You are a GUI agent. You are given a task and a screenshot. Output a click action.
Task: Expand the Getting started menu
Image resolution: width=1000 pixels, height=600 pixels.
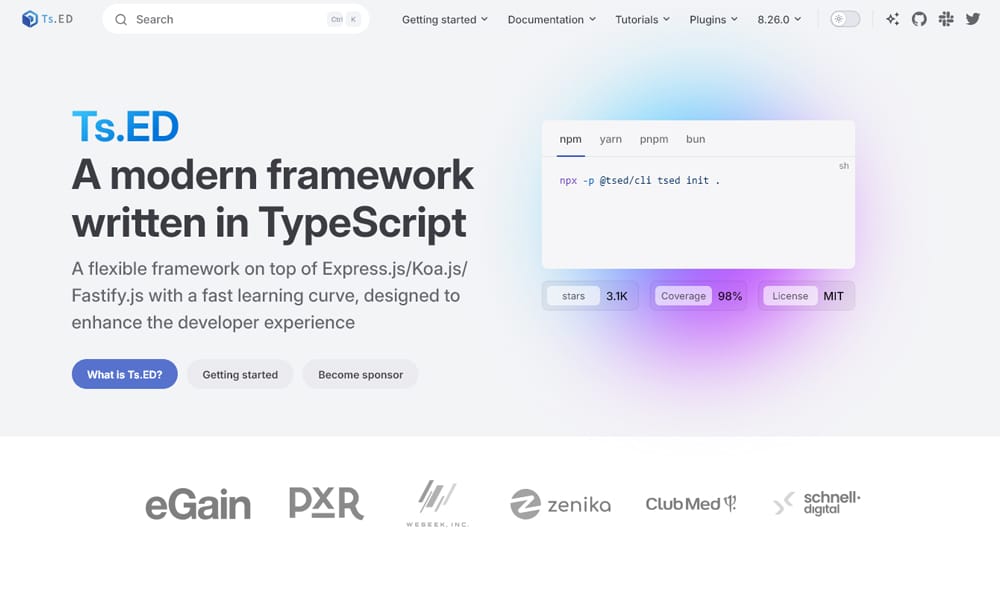(x=445, y=20)
